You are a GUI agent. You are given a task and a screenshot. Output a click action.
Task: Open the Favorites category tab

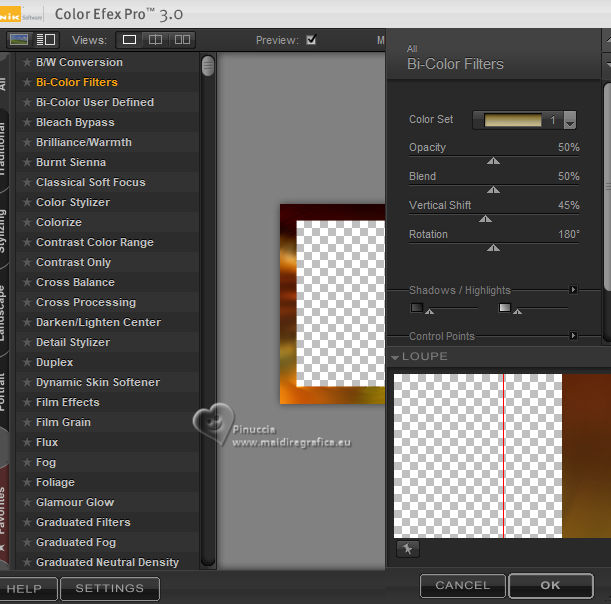[x=3, y=515]
